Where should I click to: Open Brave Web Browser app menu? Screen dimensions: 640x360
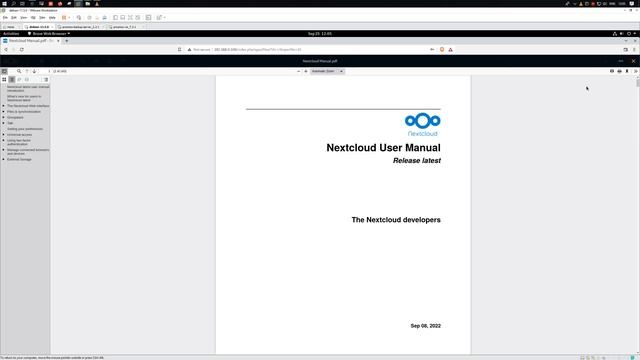[49, 33]
